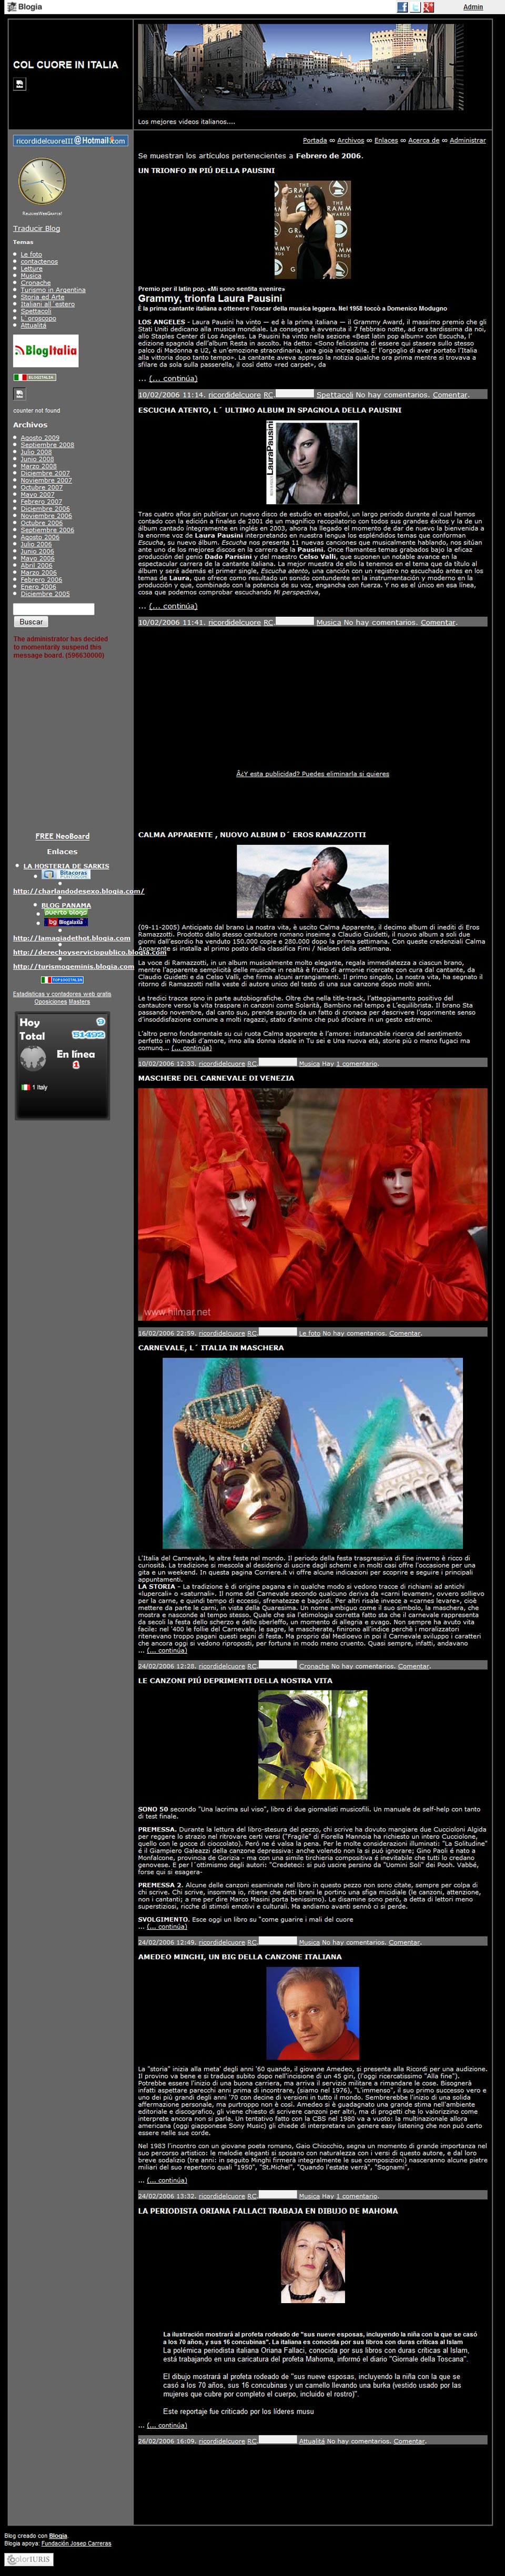Open Fundación Josep Carreras footer link

(76, 2543)
